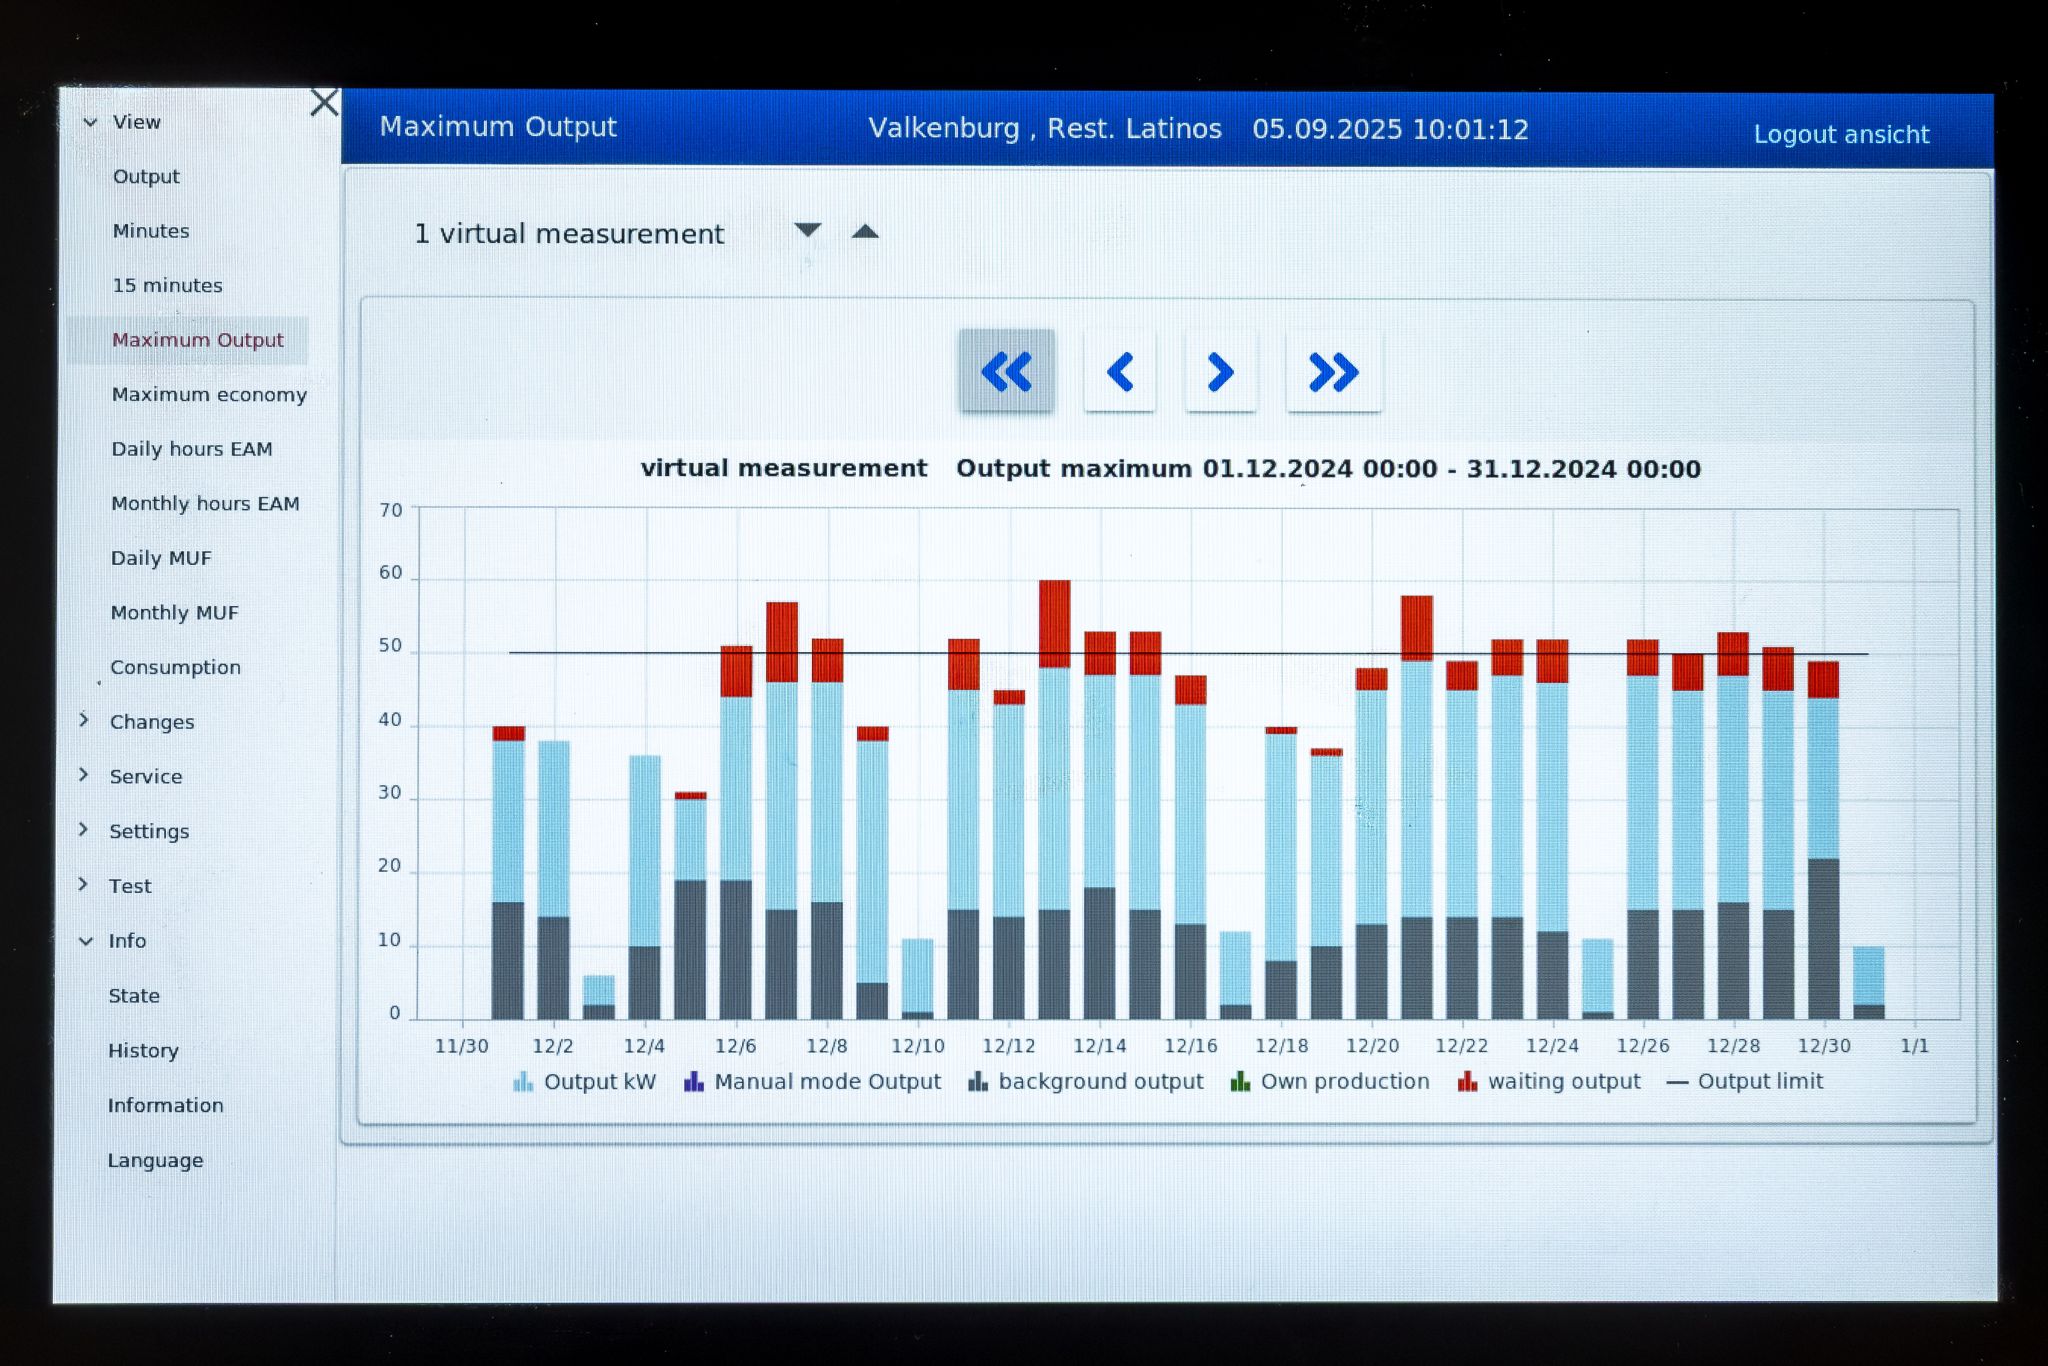Toggle Output limit legend line
The width and height of the screenshot is (2048, 1366).
point(1745,1081)
